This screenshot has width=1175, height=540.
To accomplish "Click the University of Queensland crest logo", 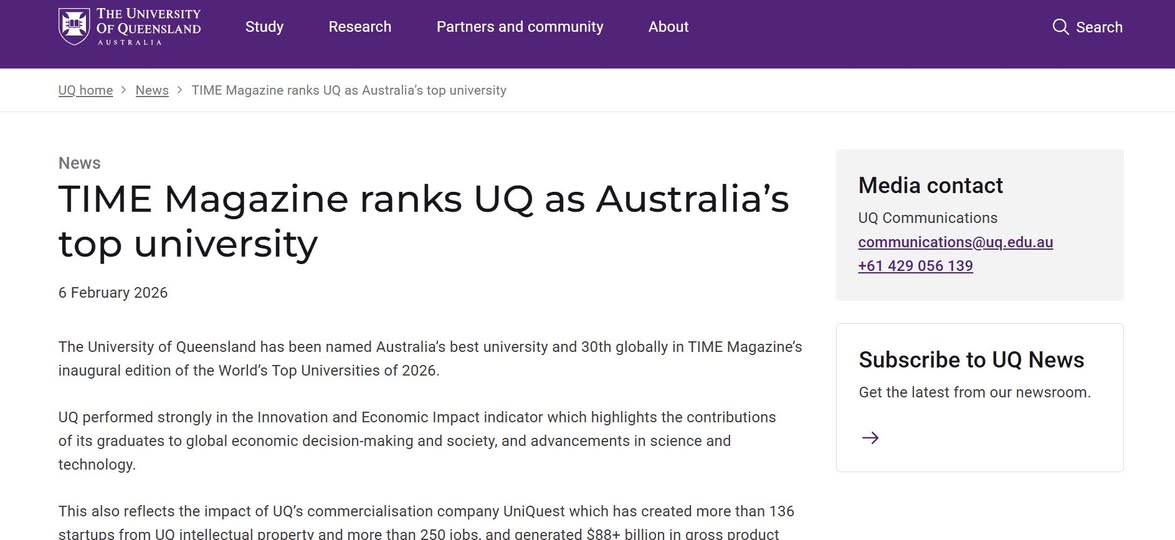I will [74, 26].
